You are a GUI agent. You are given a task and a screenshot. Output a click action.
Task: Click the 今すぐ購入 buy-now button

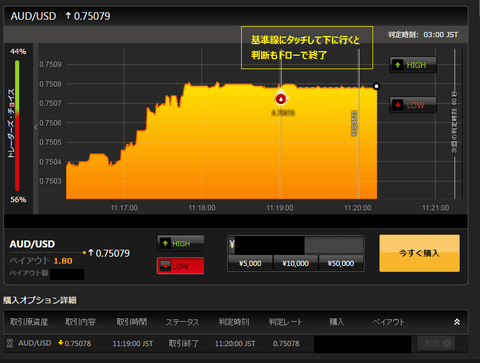(x=419, y=253)
